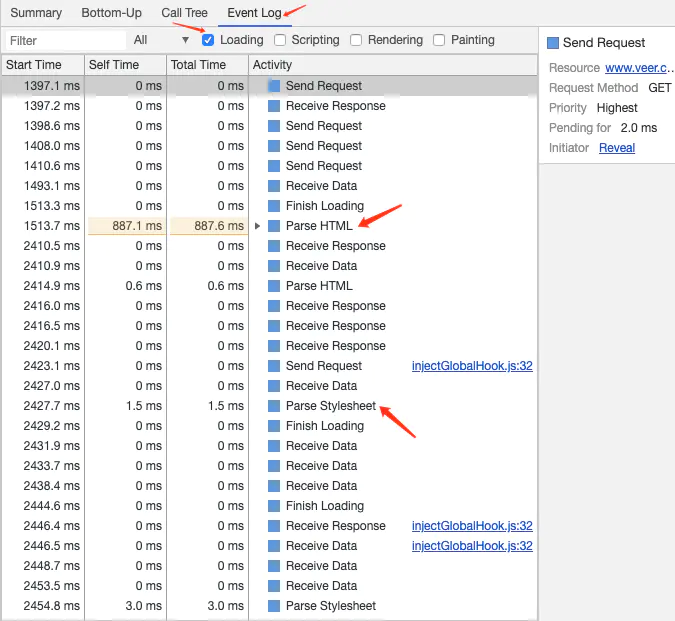Click the swatch icon of Receive Data 2446.5 ms
The image size is (675, 621).
pos(274,546)
